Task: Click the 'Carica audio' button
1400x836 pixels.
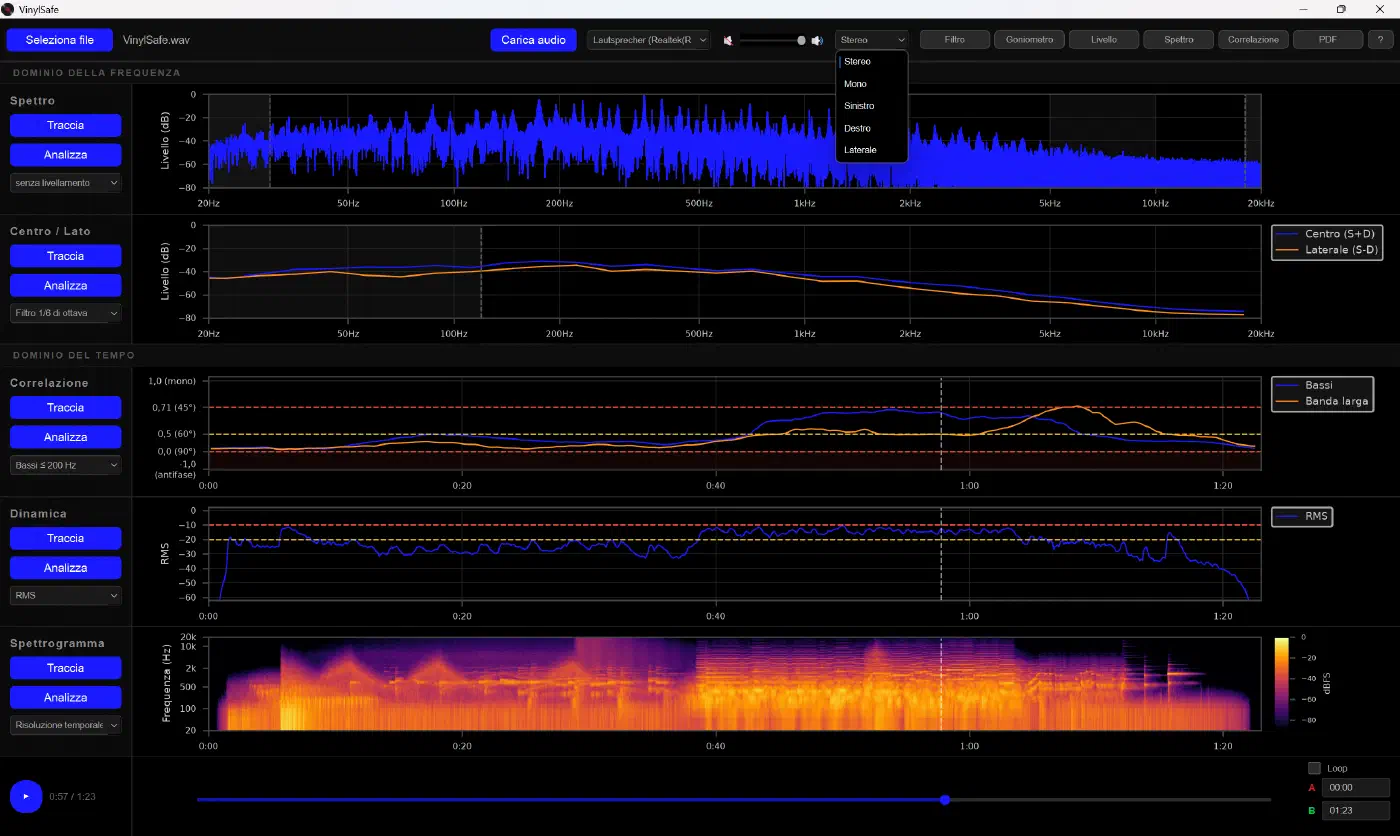Action: (534, 40)
